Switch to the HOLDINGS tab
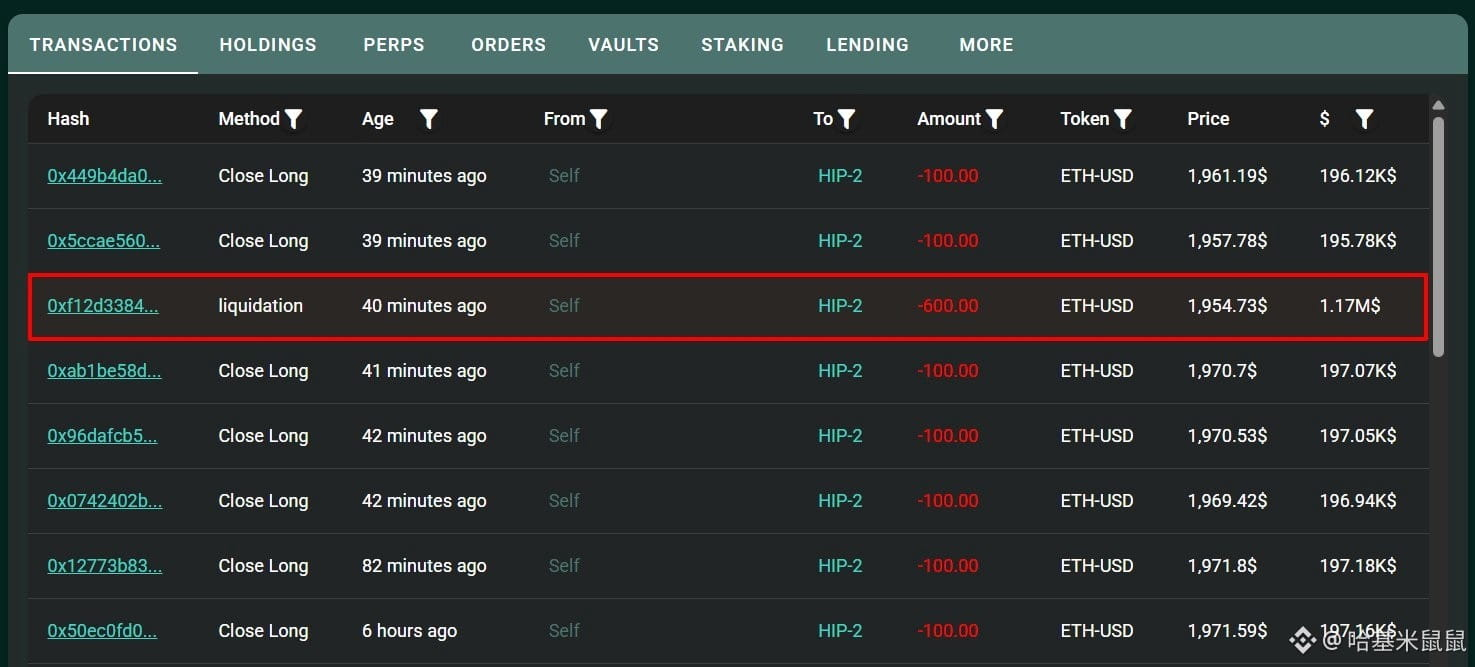1475x667 pixels. [x=268, y=45]
